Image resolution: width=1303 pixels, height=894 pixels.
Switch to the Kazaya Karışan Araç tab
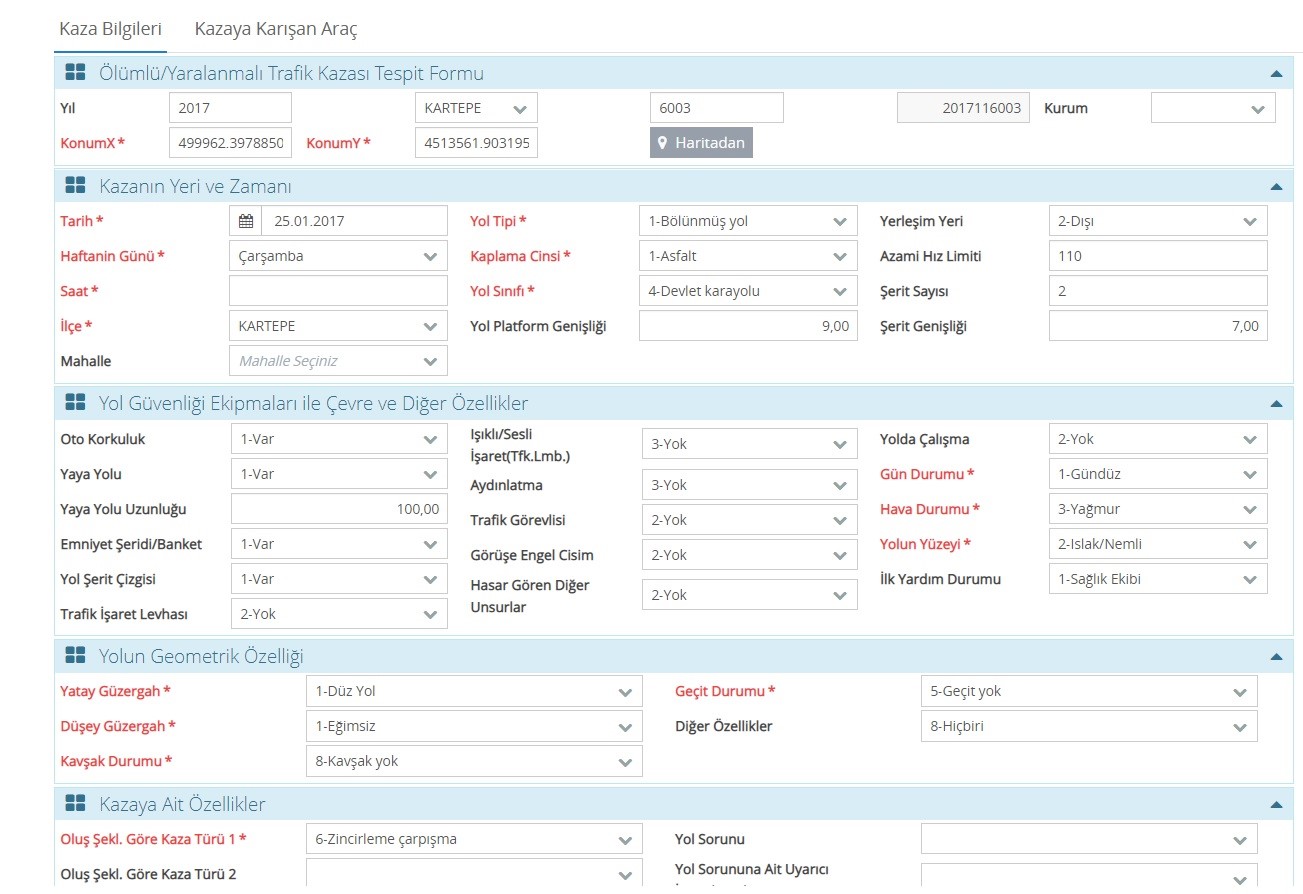pos(275,29)
